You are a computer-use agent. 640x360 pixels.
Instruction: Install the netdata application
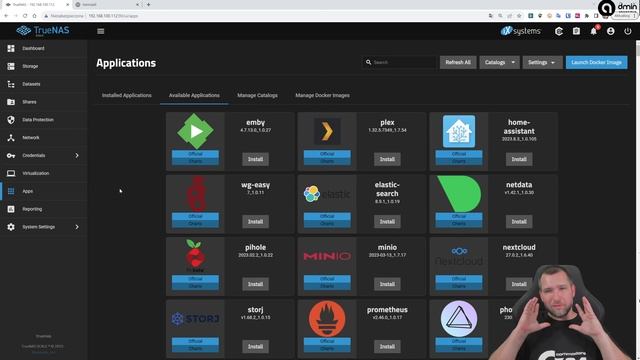(x=519, y=222)
